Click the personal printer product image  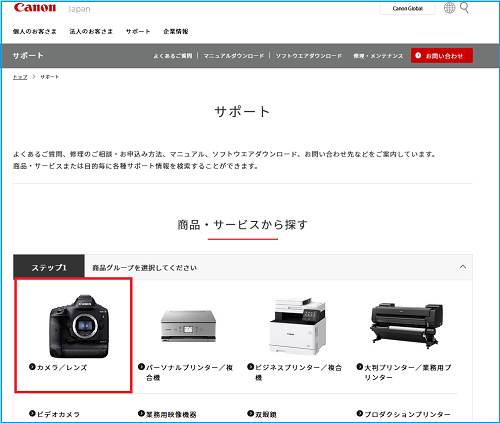[x=188, y=326]
